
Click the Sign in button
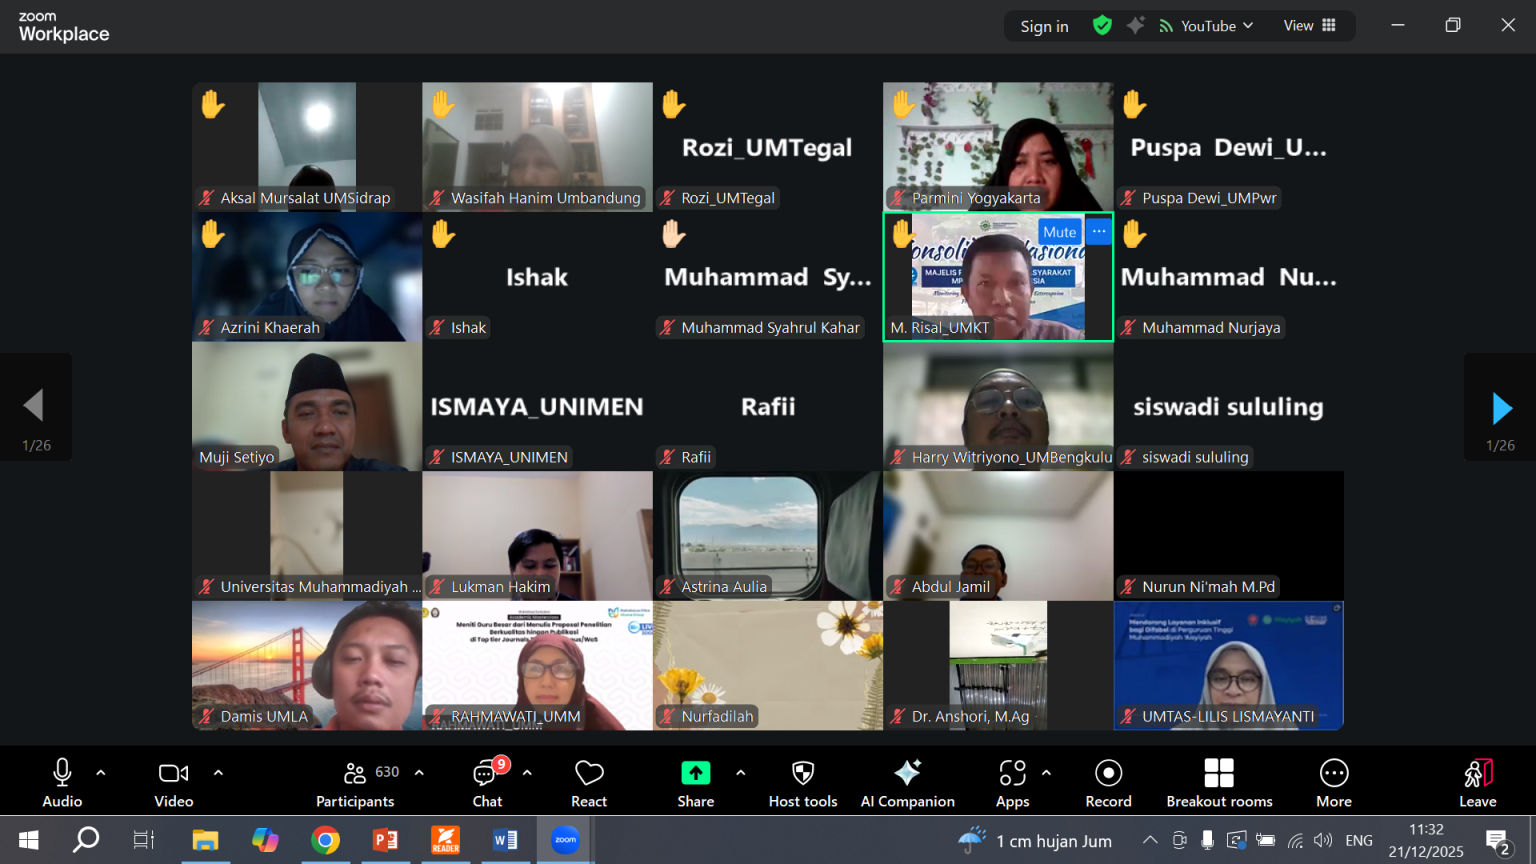[1044, 26]
